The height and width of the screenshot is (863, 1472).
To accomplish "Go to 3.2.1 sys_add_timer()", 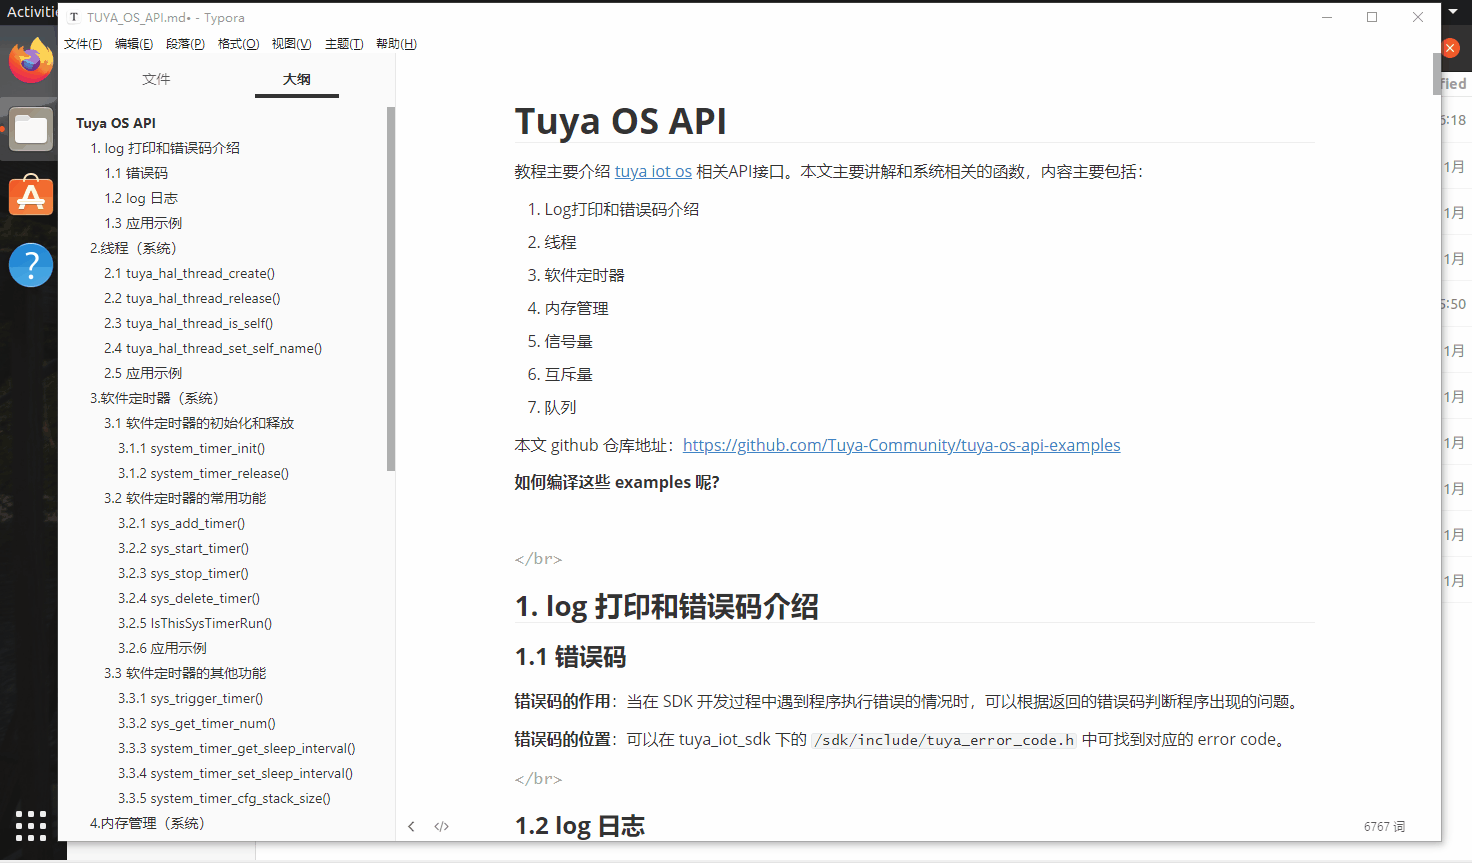I will tap(181, 523).
